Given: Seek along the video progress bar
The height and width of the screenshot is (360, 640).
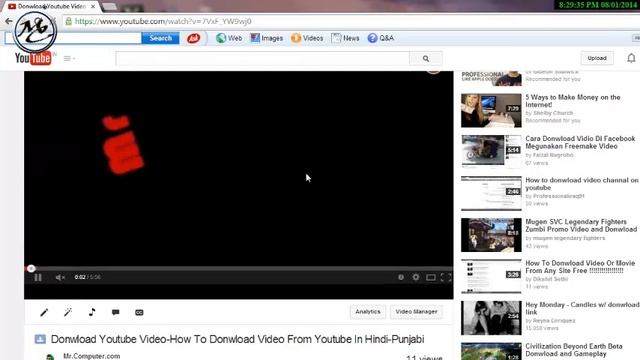Looking at the screenshot, I should [x=239, y=269].
